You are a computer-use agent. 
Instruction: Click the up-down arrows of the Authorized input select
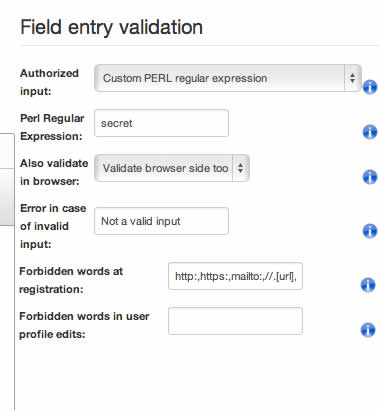coord(352,78)
